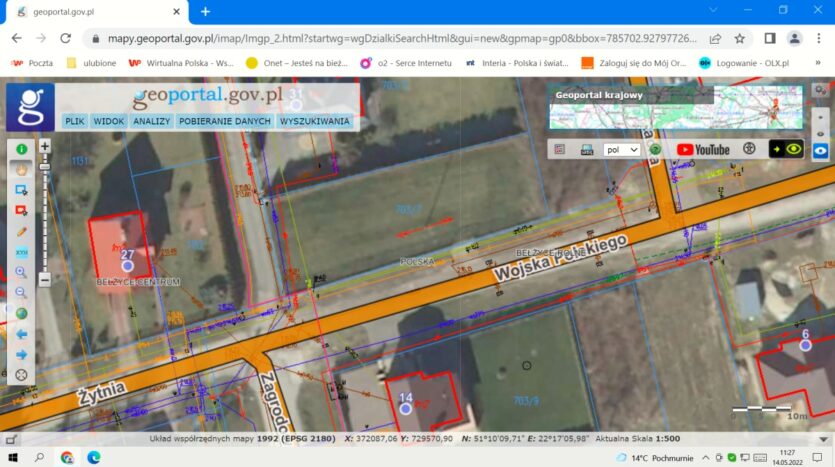Image resolution: width=835 pixels, height=467 pixels.
Task: Go to next map view with right arrow
Action: 21,354
